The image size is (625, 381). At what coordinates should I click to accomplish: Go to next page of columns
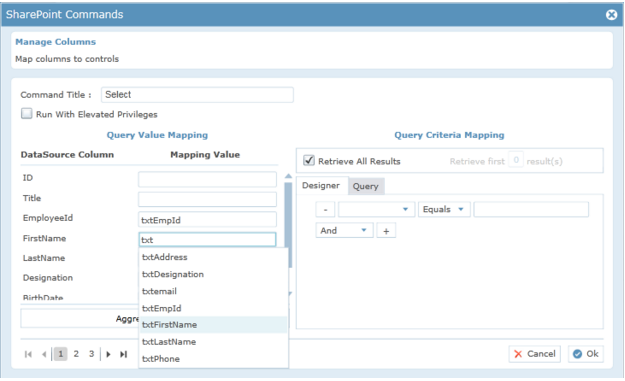point(108,354)
